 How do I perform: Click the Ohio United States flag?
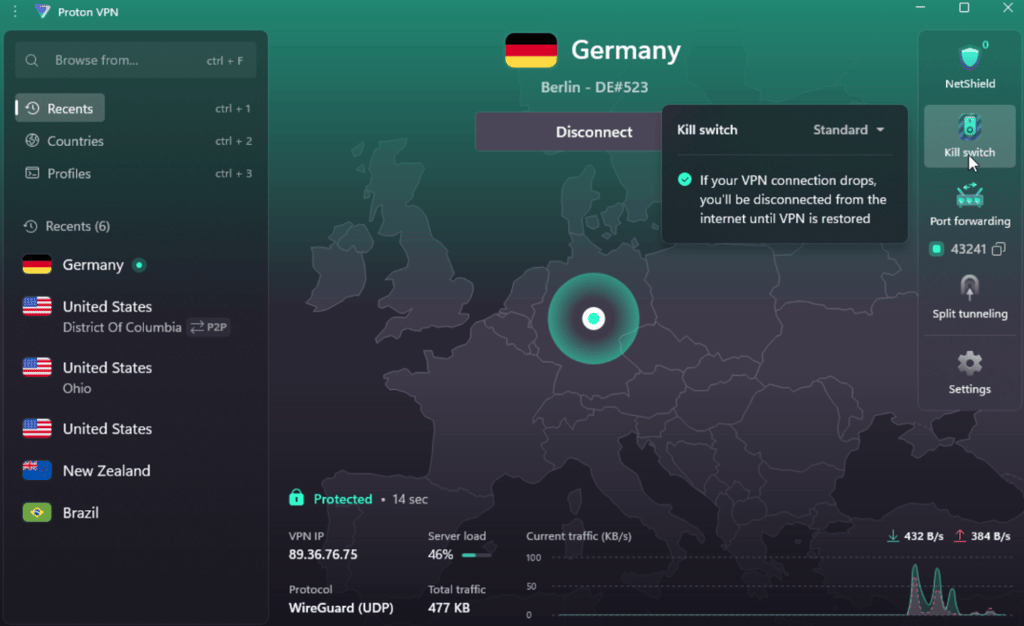[37, 368]
